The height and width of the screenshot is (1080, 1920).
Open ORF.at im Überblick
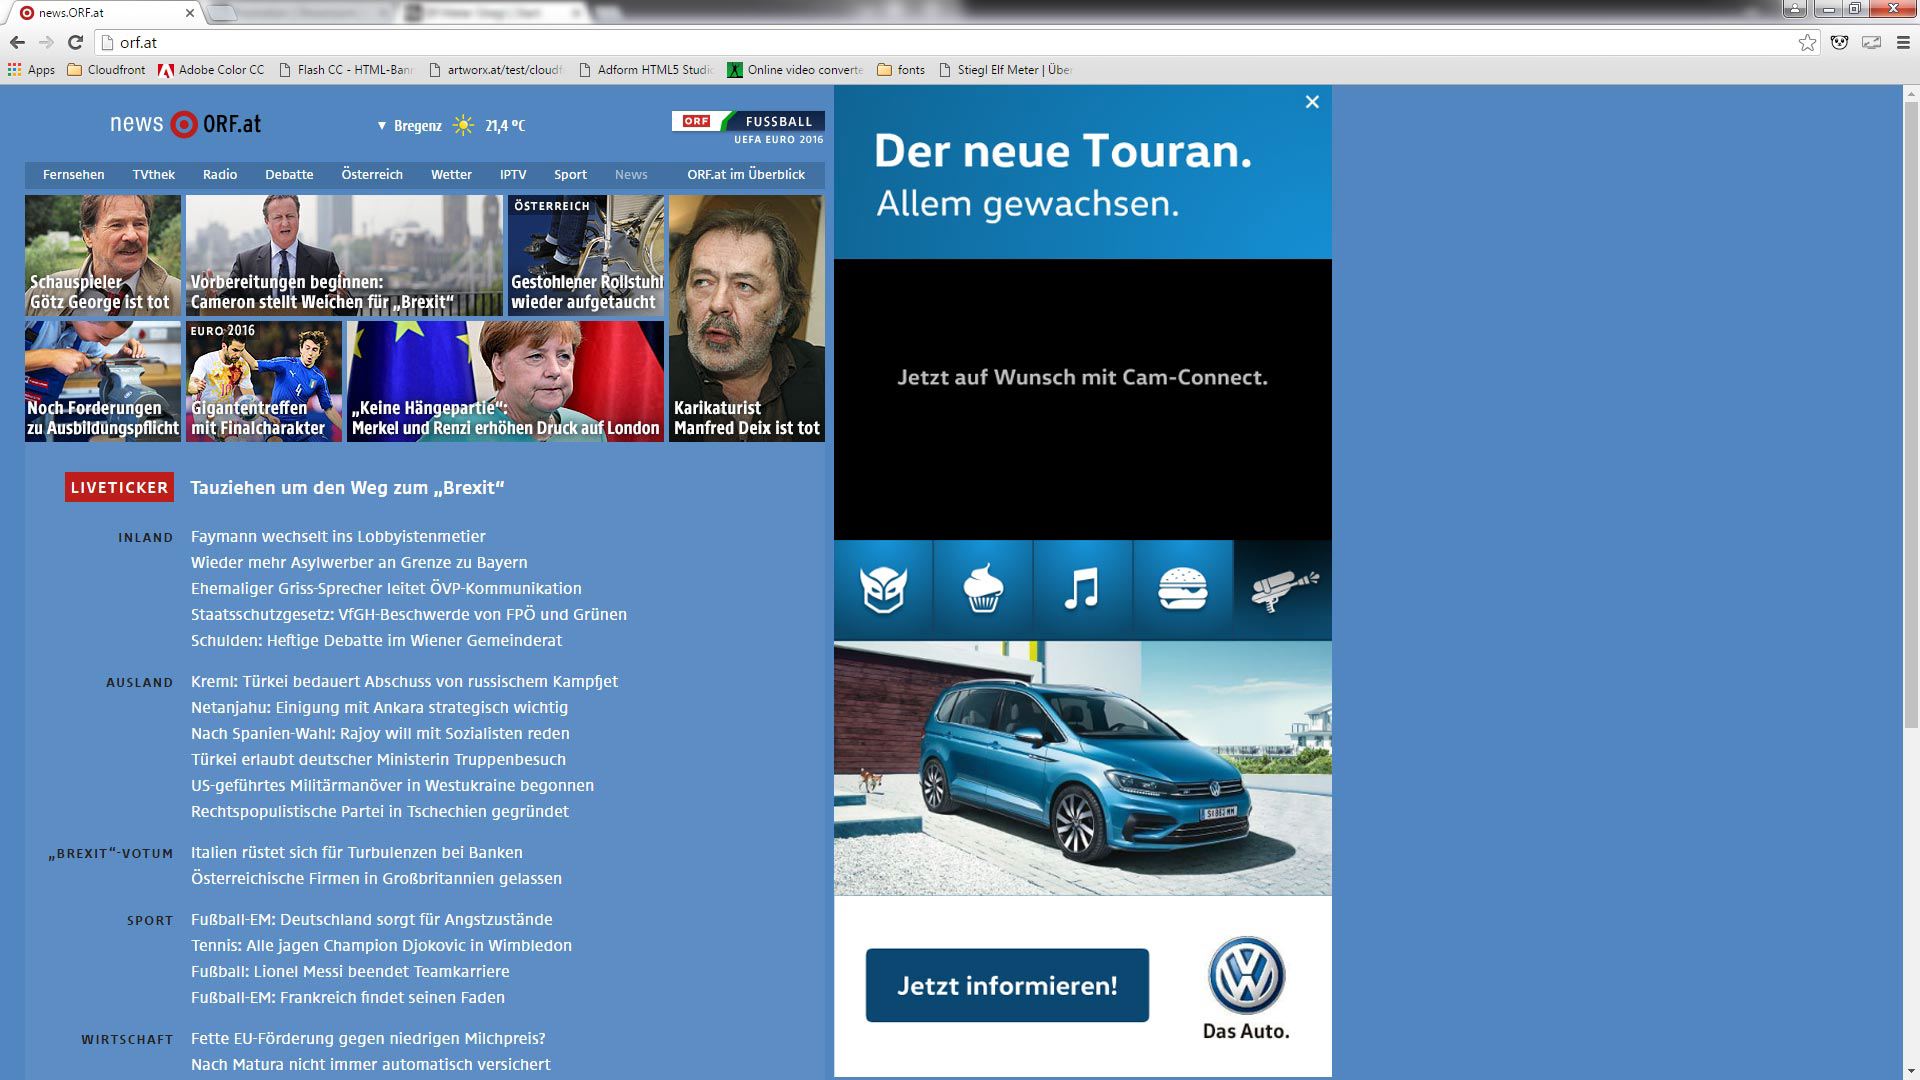point(745,174)
